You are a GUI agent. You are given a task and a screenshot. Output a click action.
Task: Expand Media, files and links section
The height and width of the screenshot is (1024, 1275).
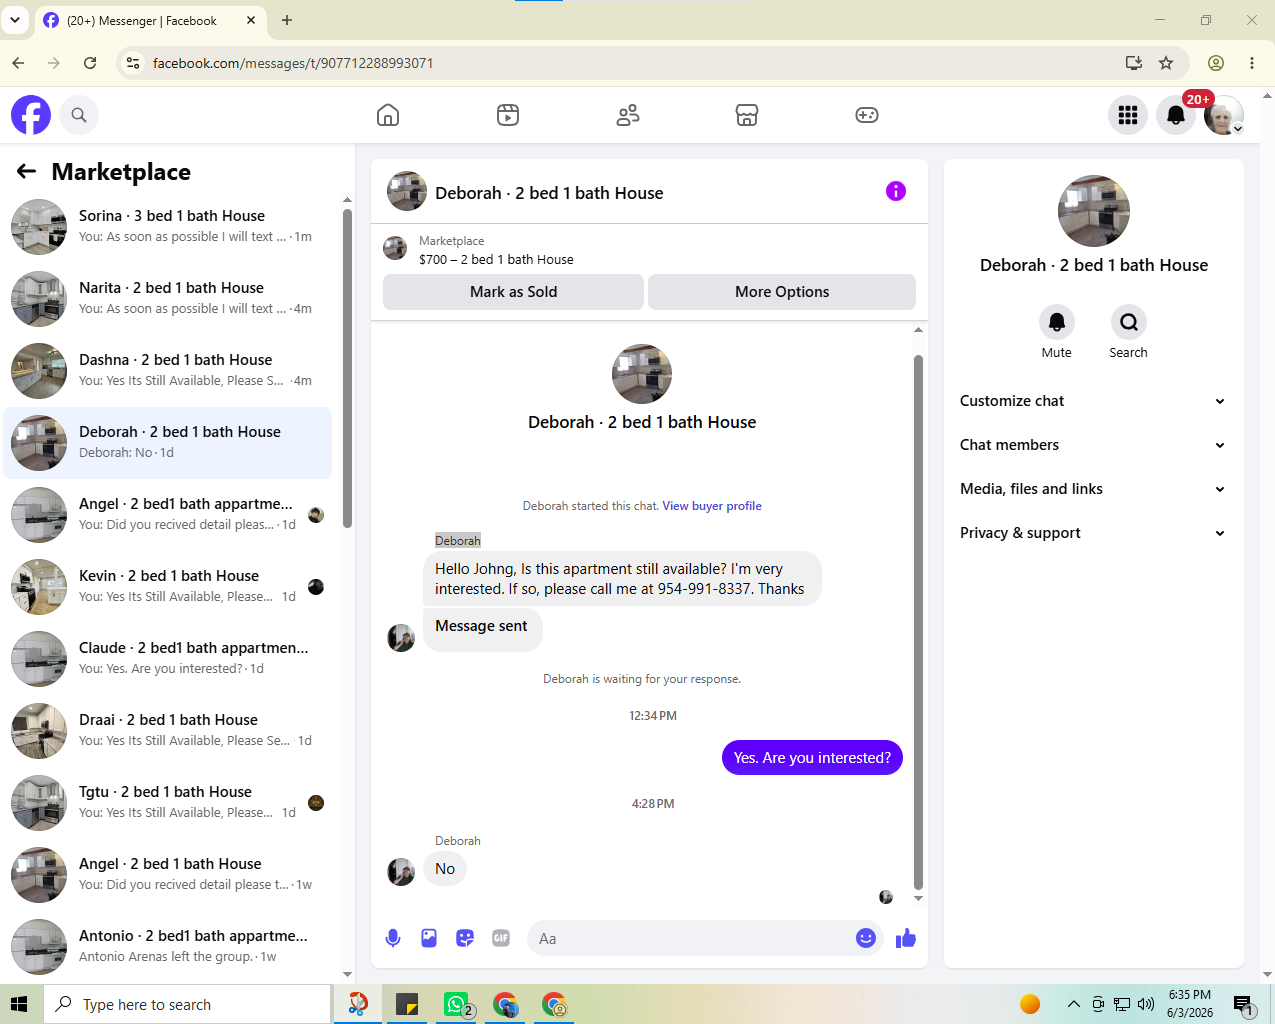pyautogui.click(x=1092, y=489)
